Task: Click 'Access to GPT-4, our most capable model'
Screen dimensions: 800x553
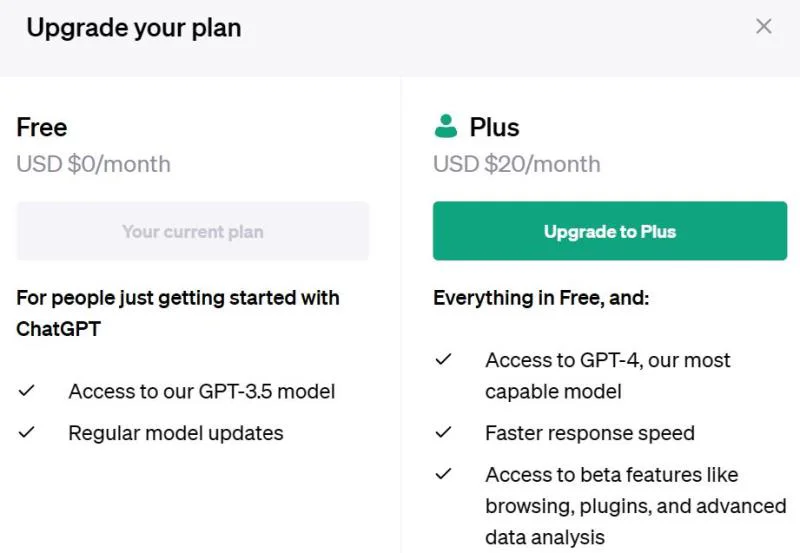Action: click(608, 375)
